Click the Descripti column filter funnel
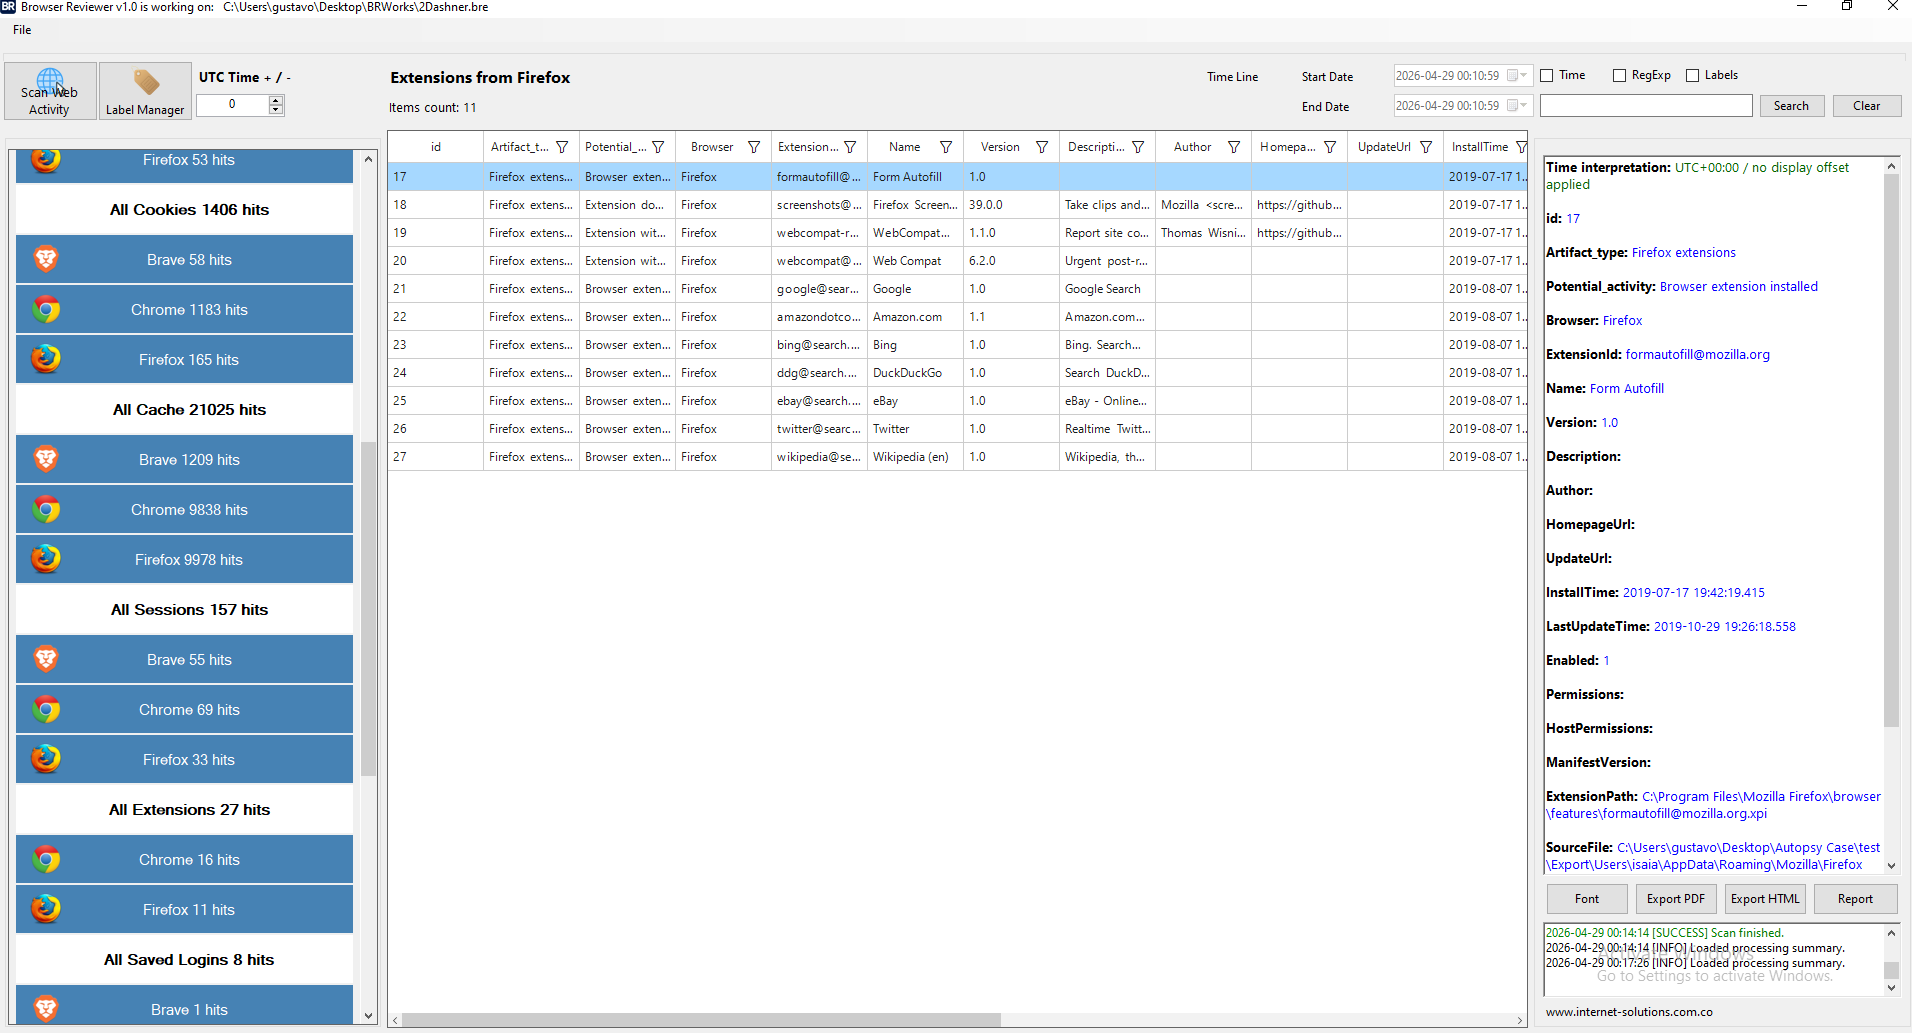 click(x=1138, y=147)
